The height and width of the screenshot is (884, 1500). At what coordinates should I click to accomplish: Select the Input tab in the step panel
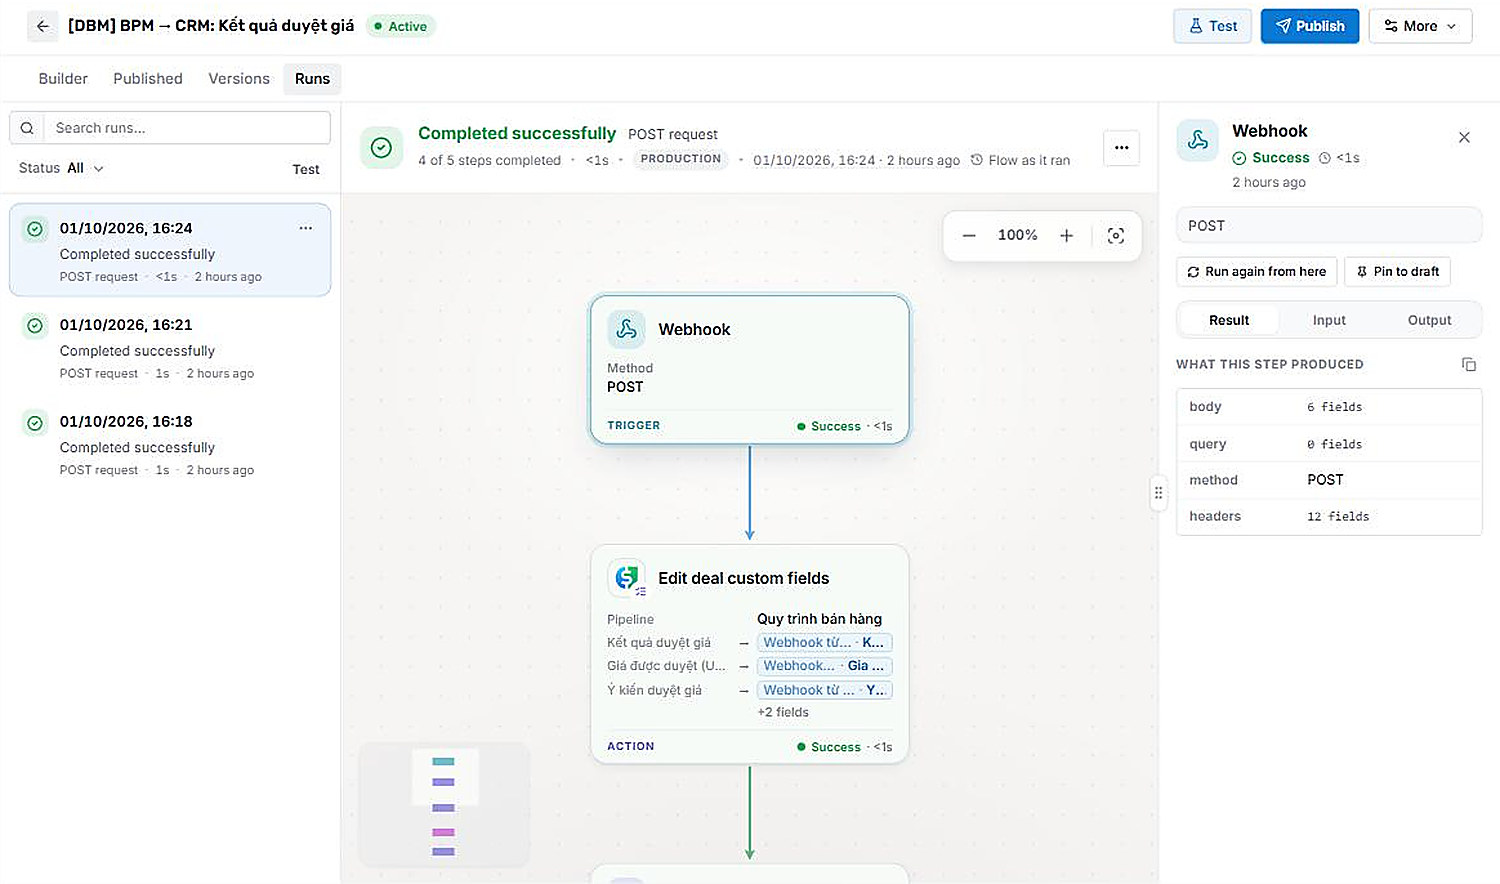1329,320
